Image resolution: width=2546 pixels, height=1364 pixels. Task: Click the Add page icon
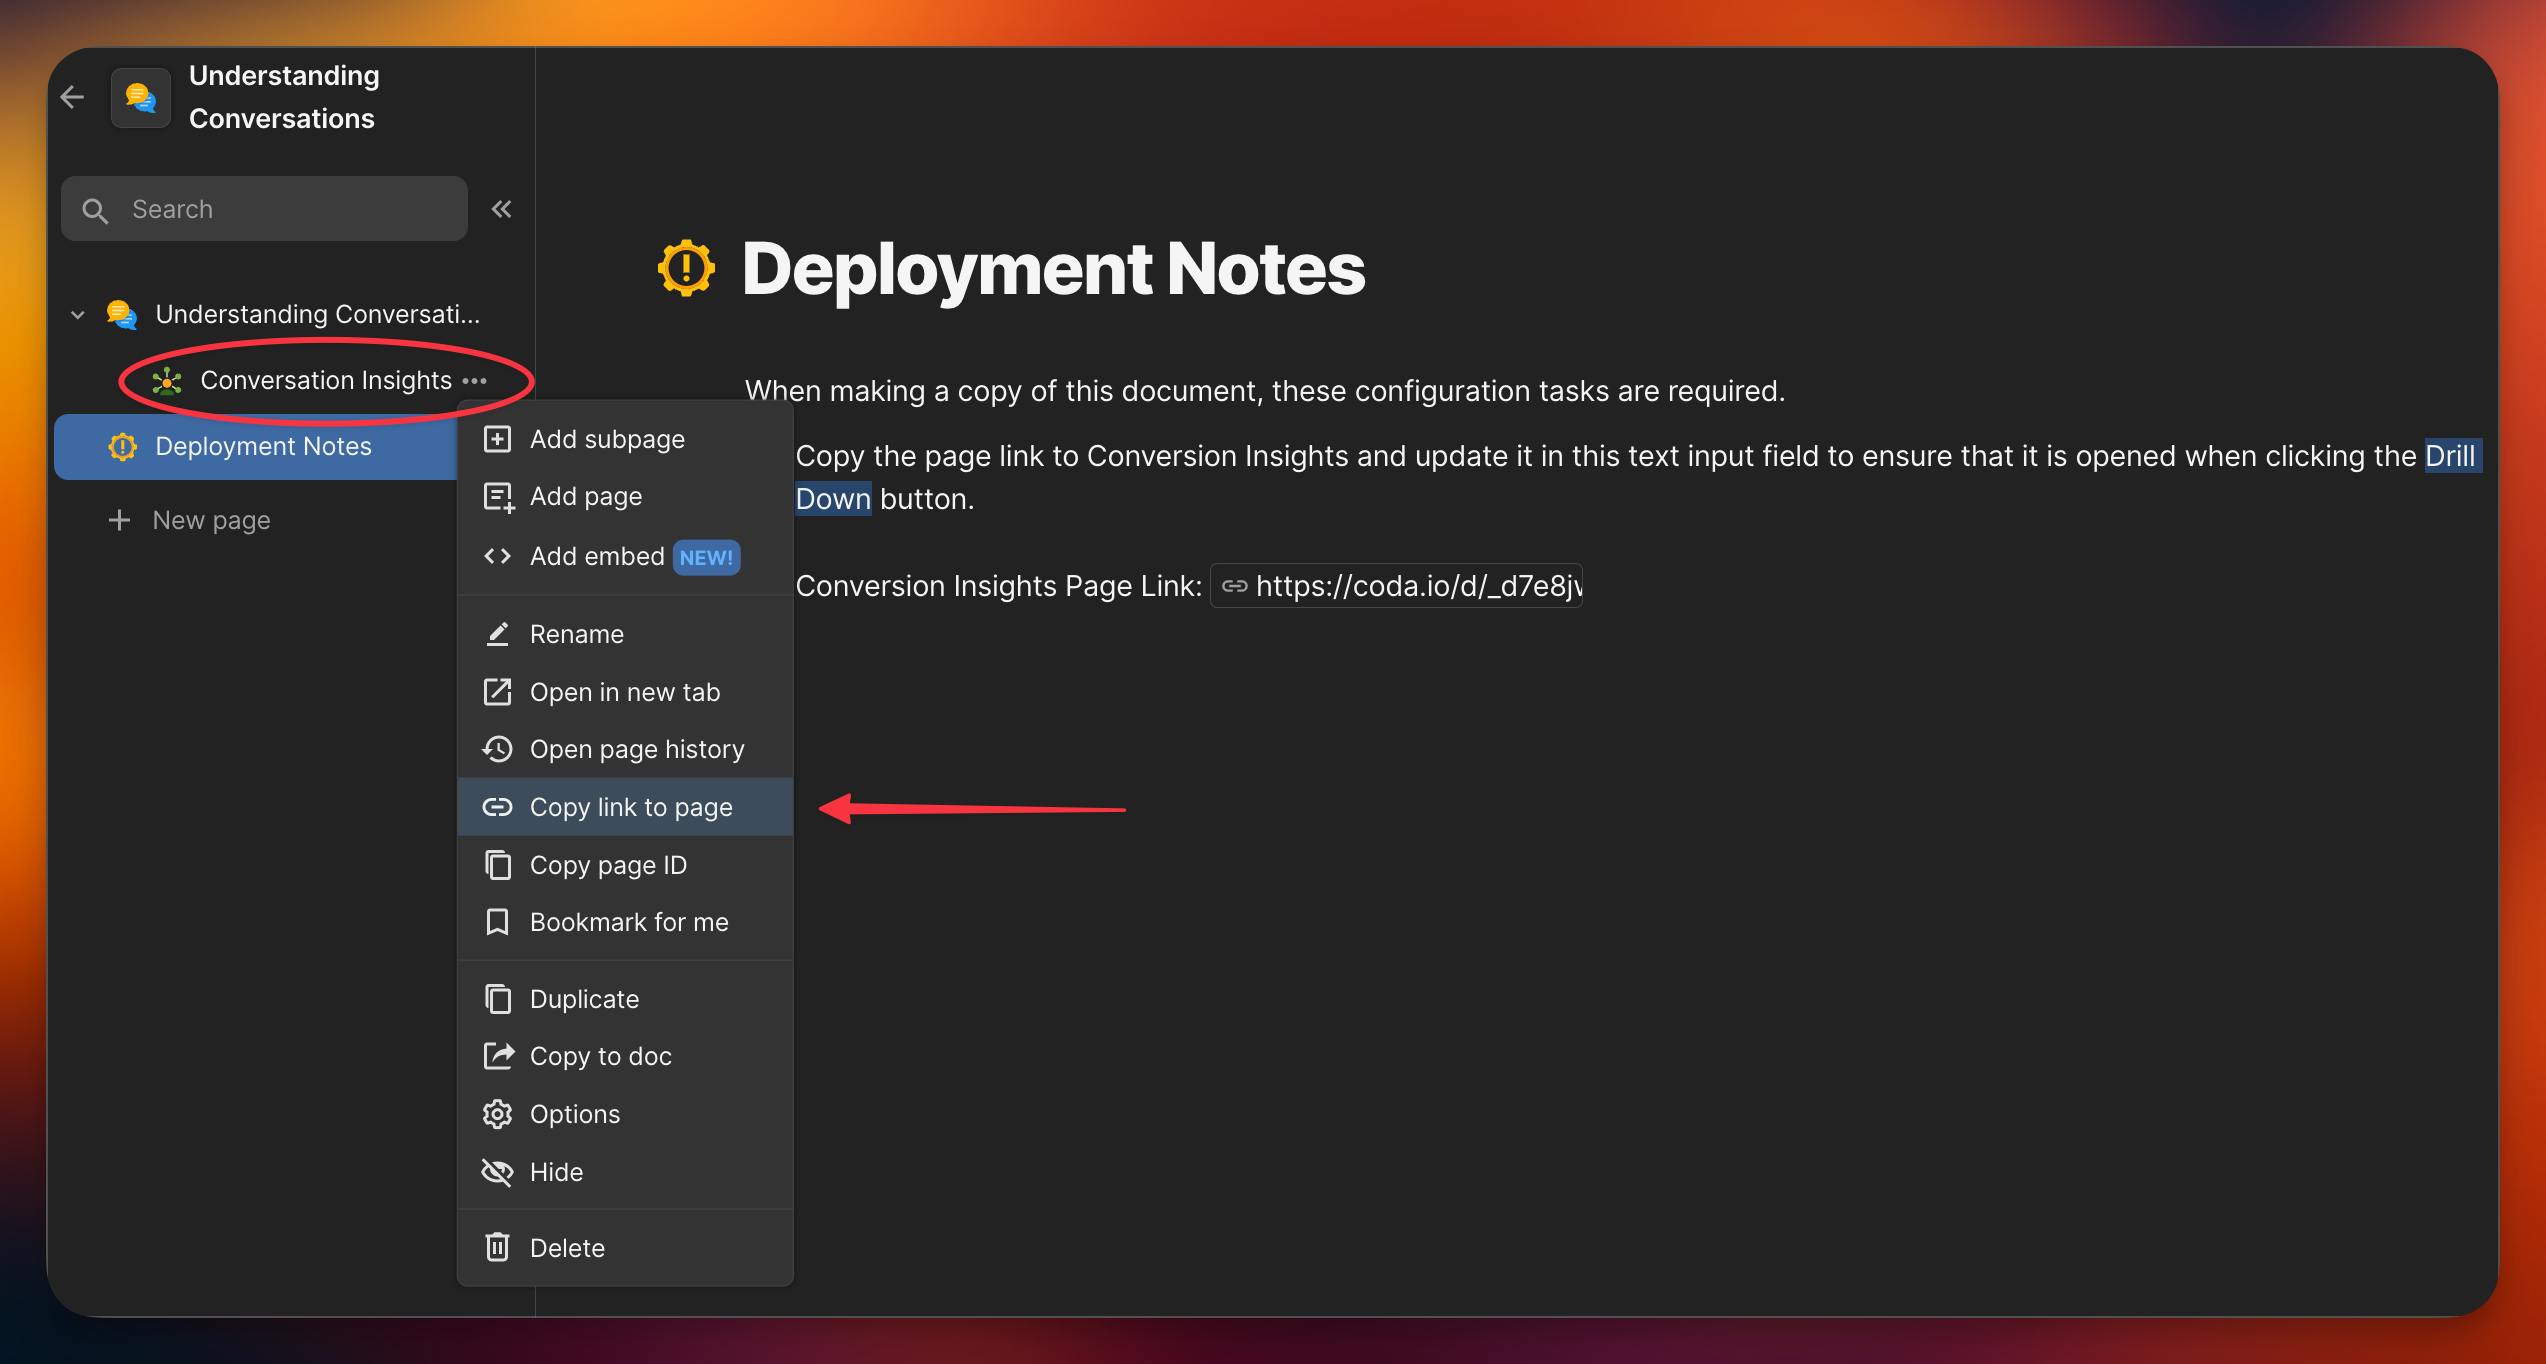coord(498,497)
